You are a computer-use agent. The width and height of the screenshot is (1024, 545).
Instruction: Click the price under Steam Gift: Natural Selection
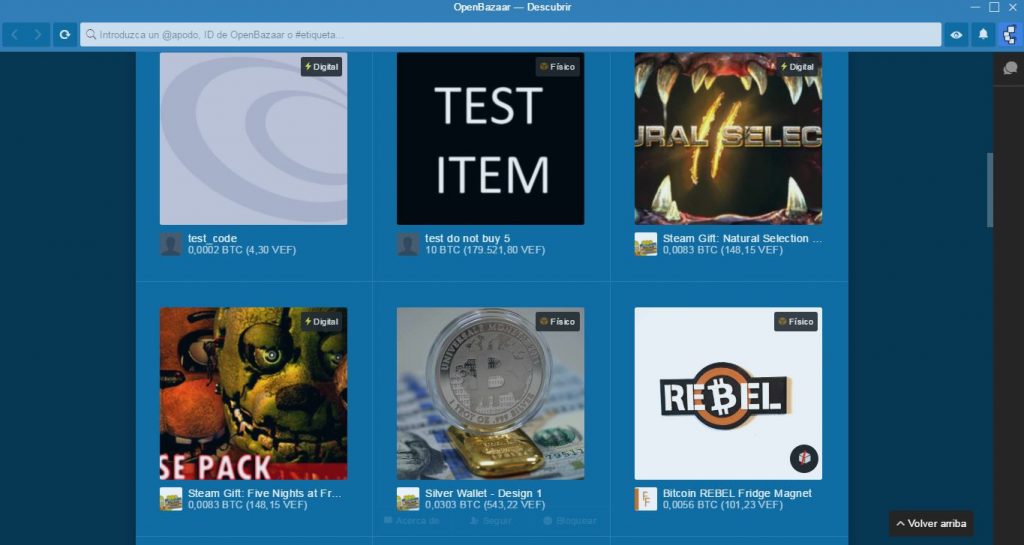tap(723, 250)
